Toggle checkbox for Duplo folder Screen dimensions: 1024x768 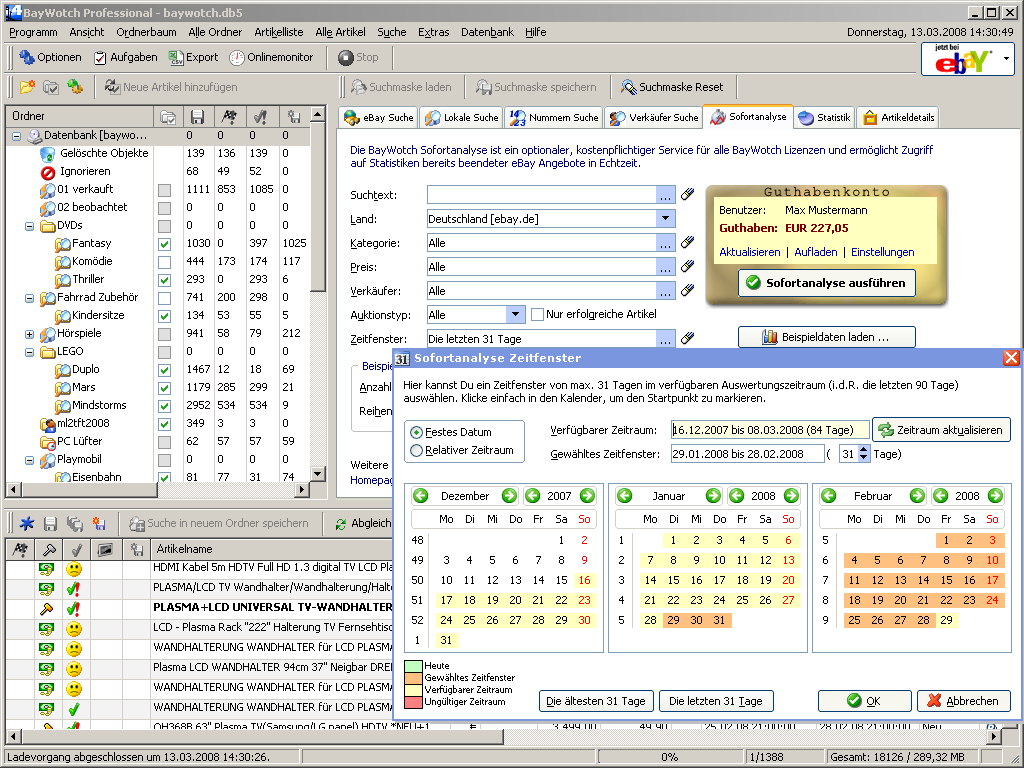point(165,370)
